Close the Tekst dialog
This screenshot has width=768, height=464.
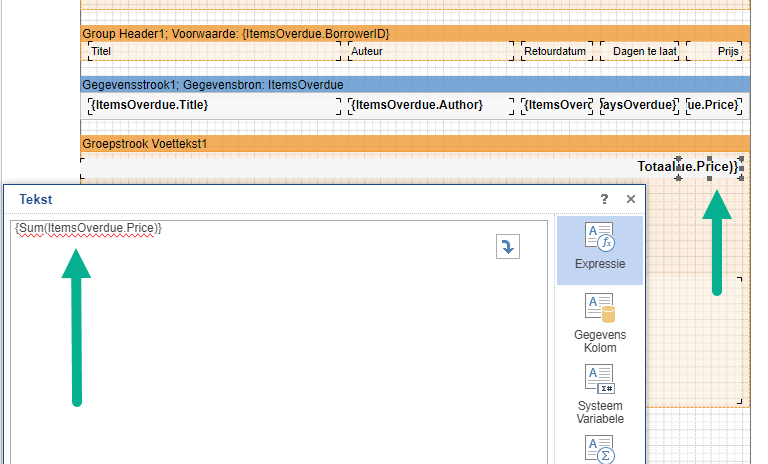(631, 200)
